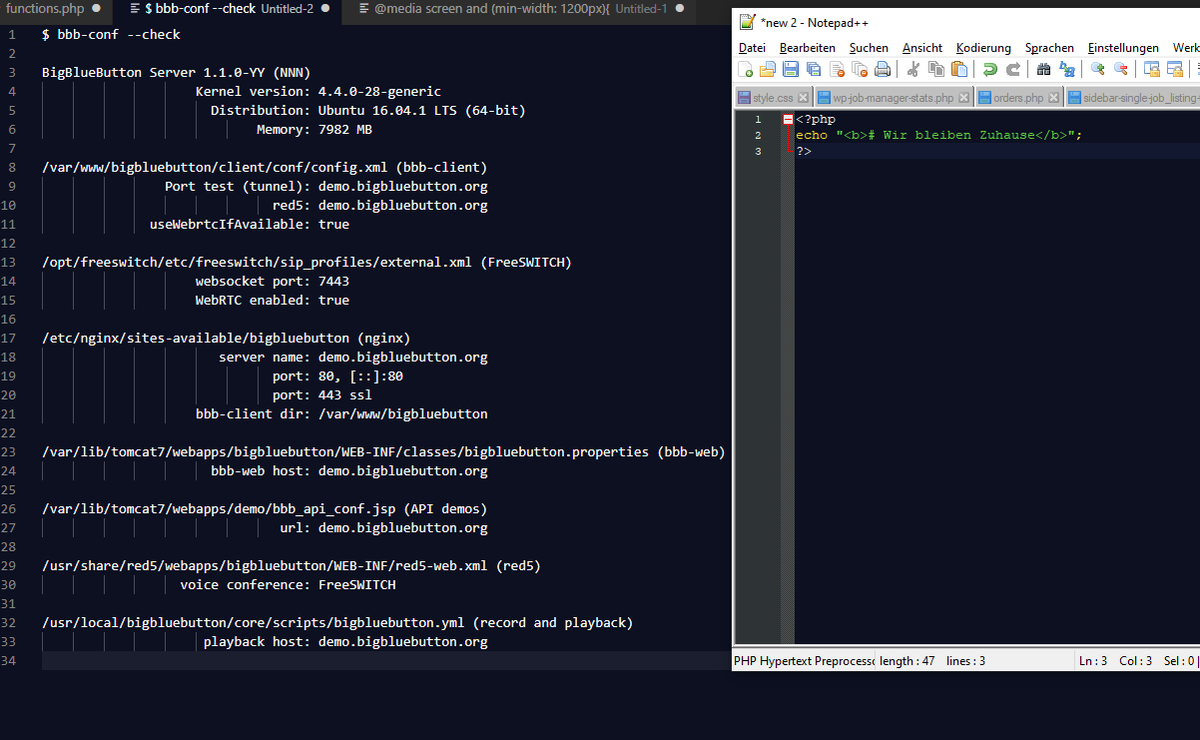Open the Ansicht menu
The width and height of the screenshot is (1200, 740).
point(922,48)
